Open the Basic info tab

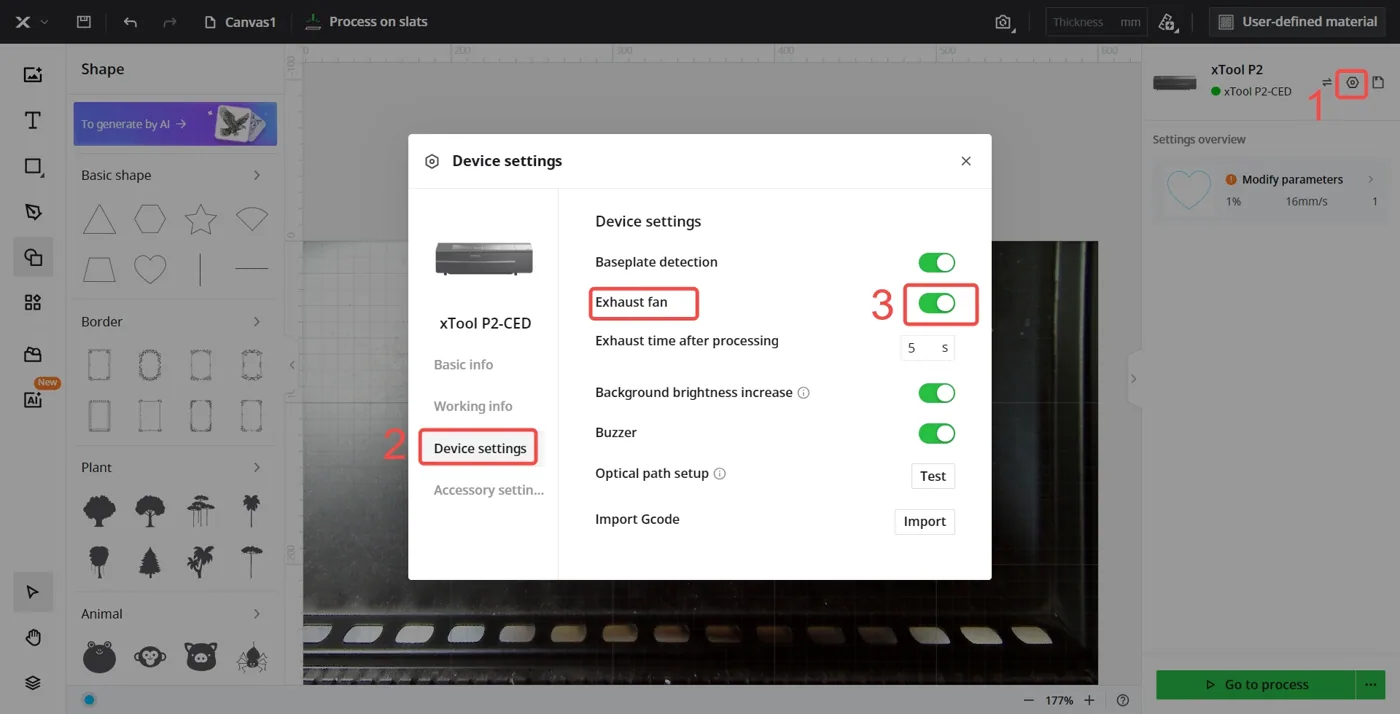pos(463,364)
